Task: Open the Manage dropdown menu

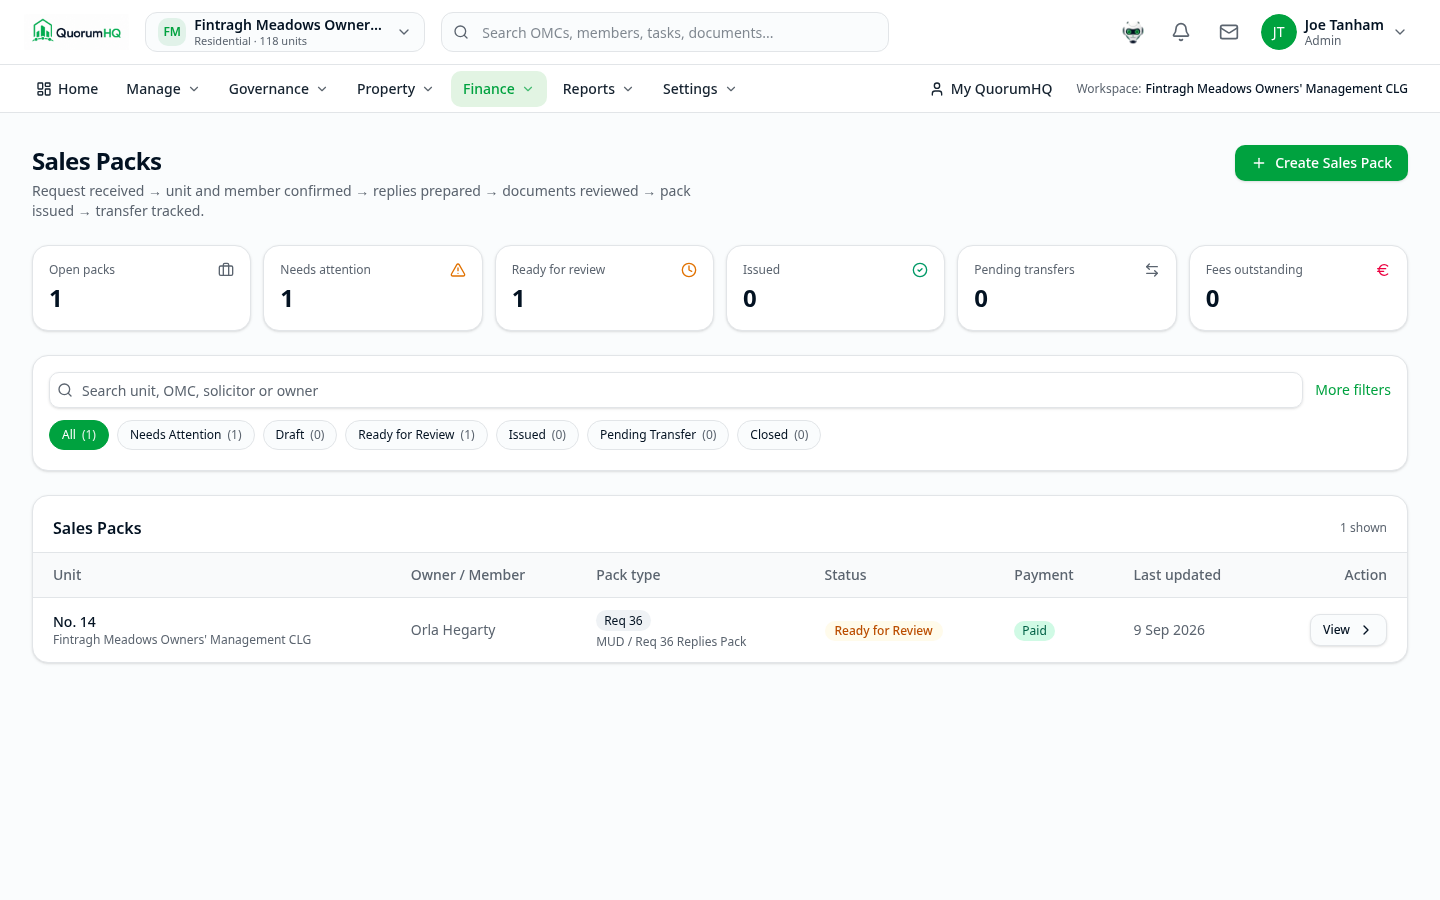Action: (163, 89)
